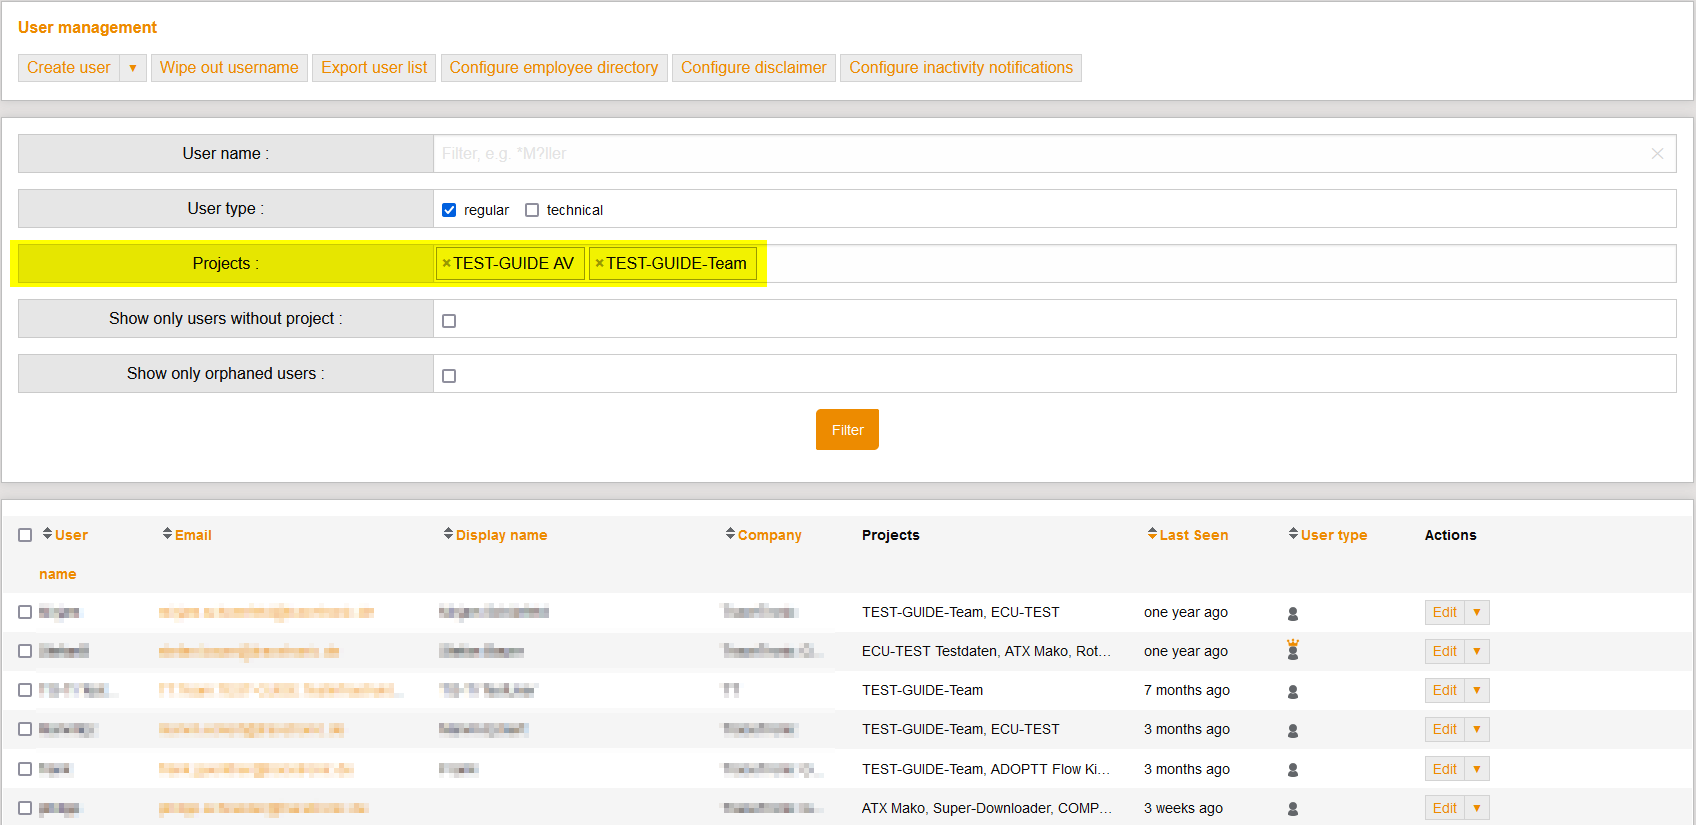Click crowned admin user type icon
This screenshot has height=825, width=1696.
[x=1293, y=650]
